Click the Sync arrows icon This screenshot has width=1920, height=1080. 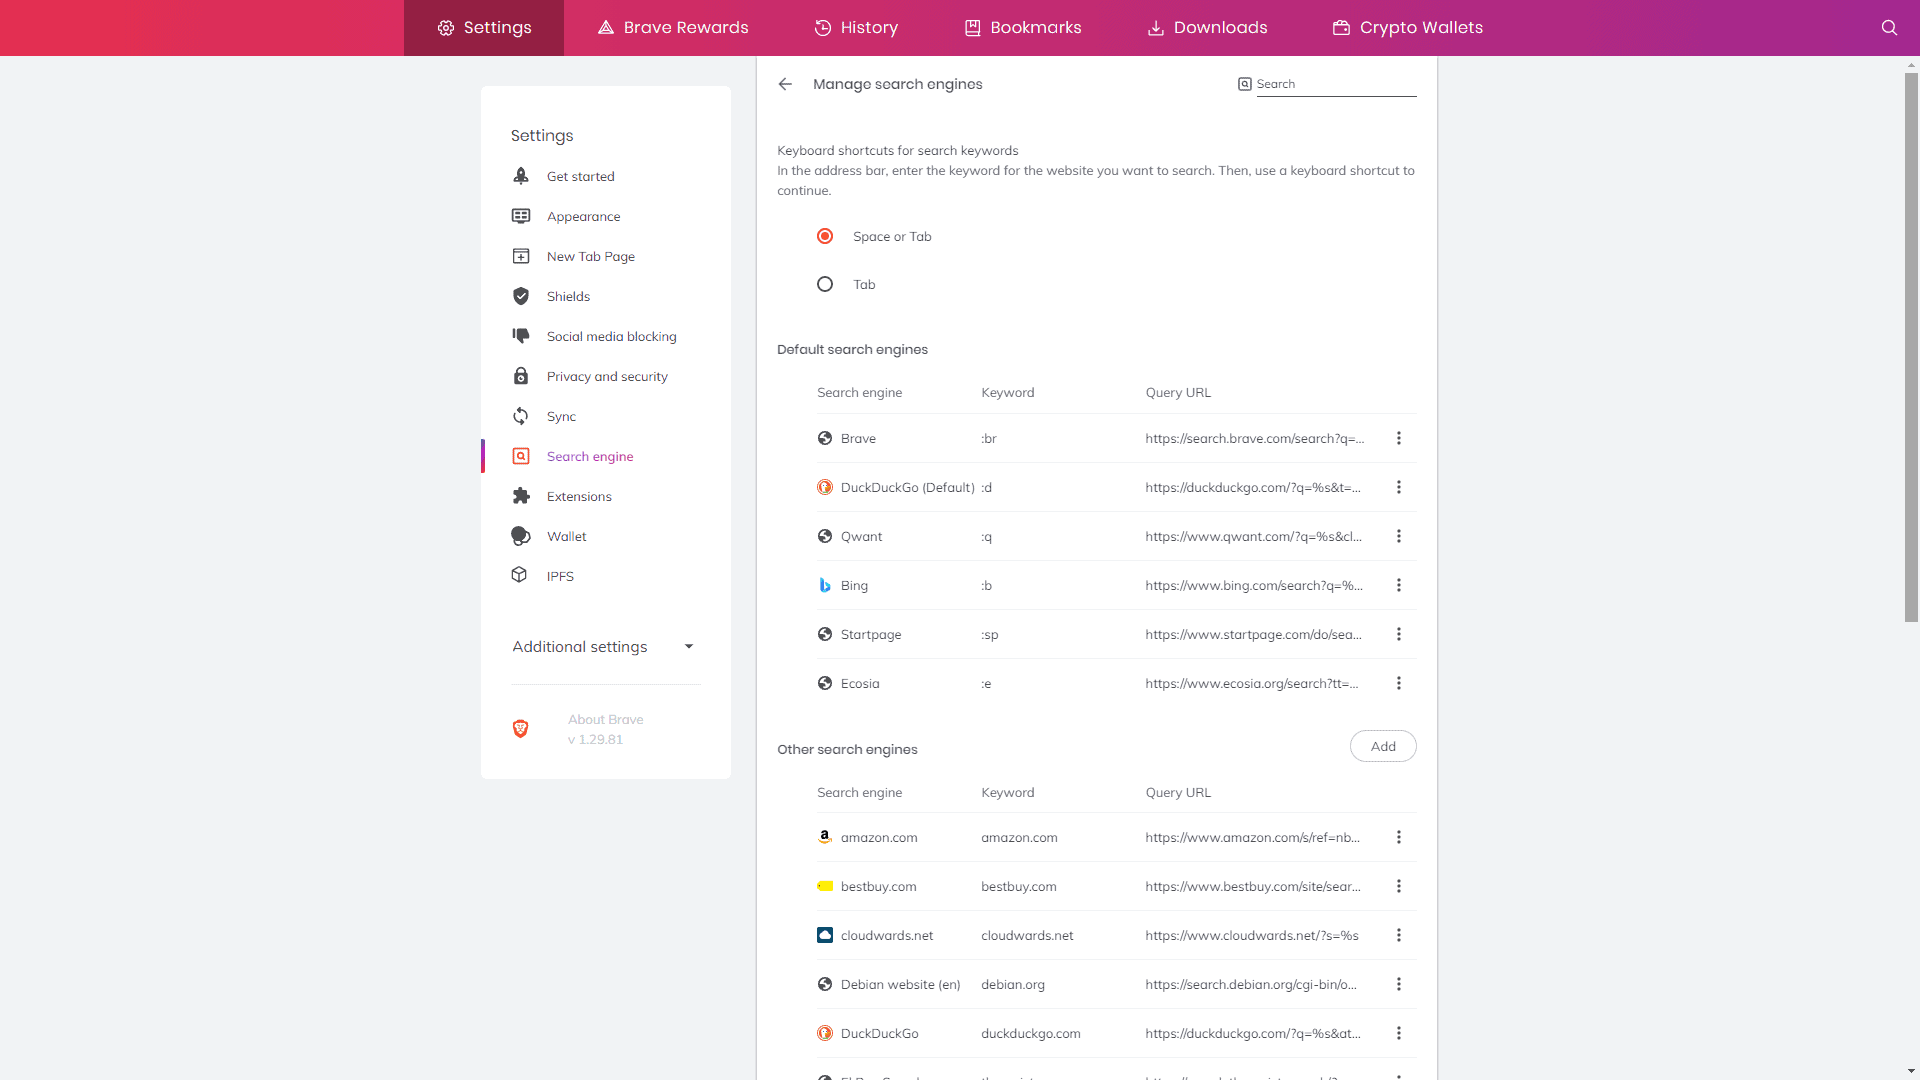click(x=521, y=416)
